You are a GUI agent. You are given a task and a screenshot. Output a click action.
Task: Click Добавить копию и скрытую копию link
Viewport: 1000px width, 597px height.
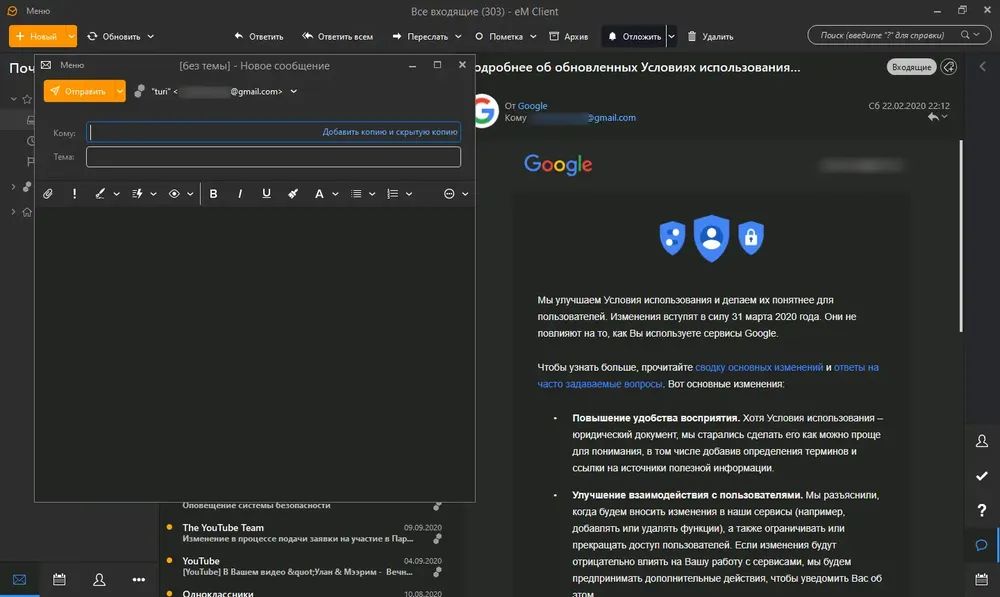point(390,132)
